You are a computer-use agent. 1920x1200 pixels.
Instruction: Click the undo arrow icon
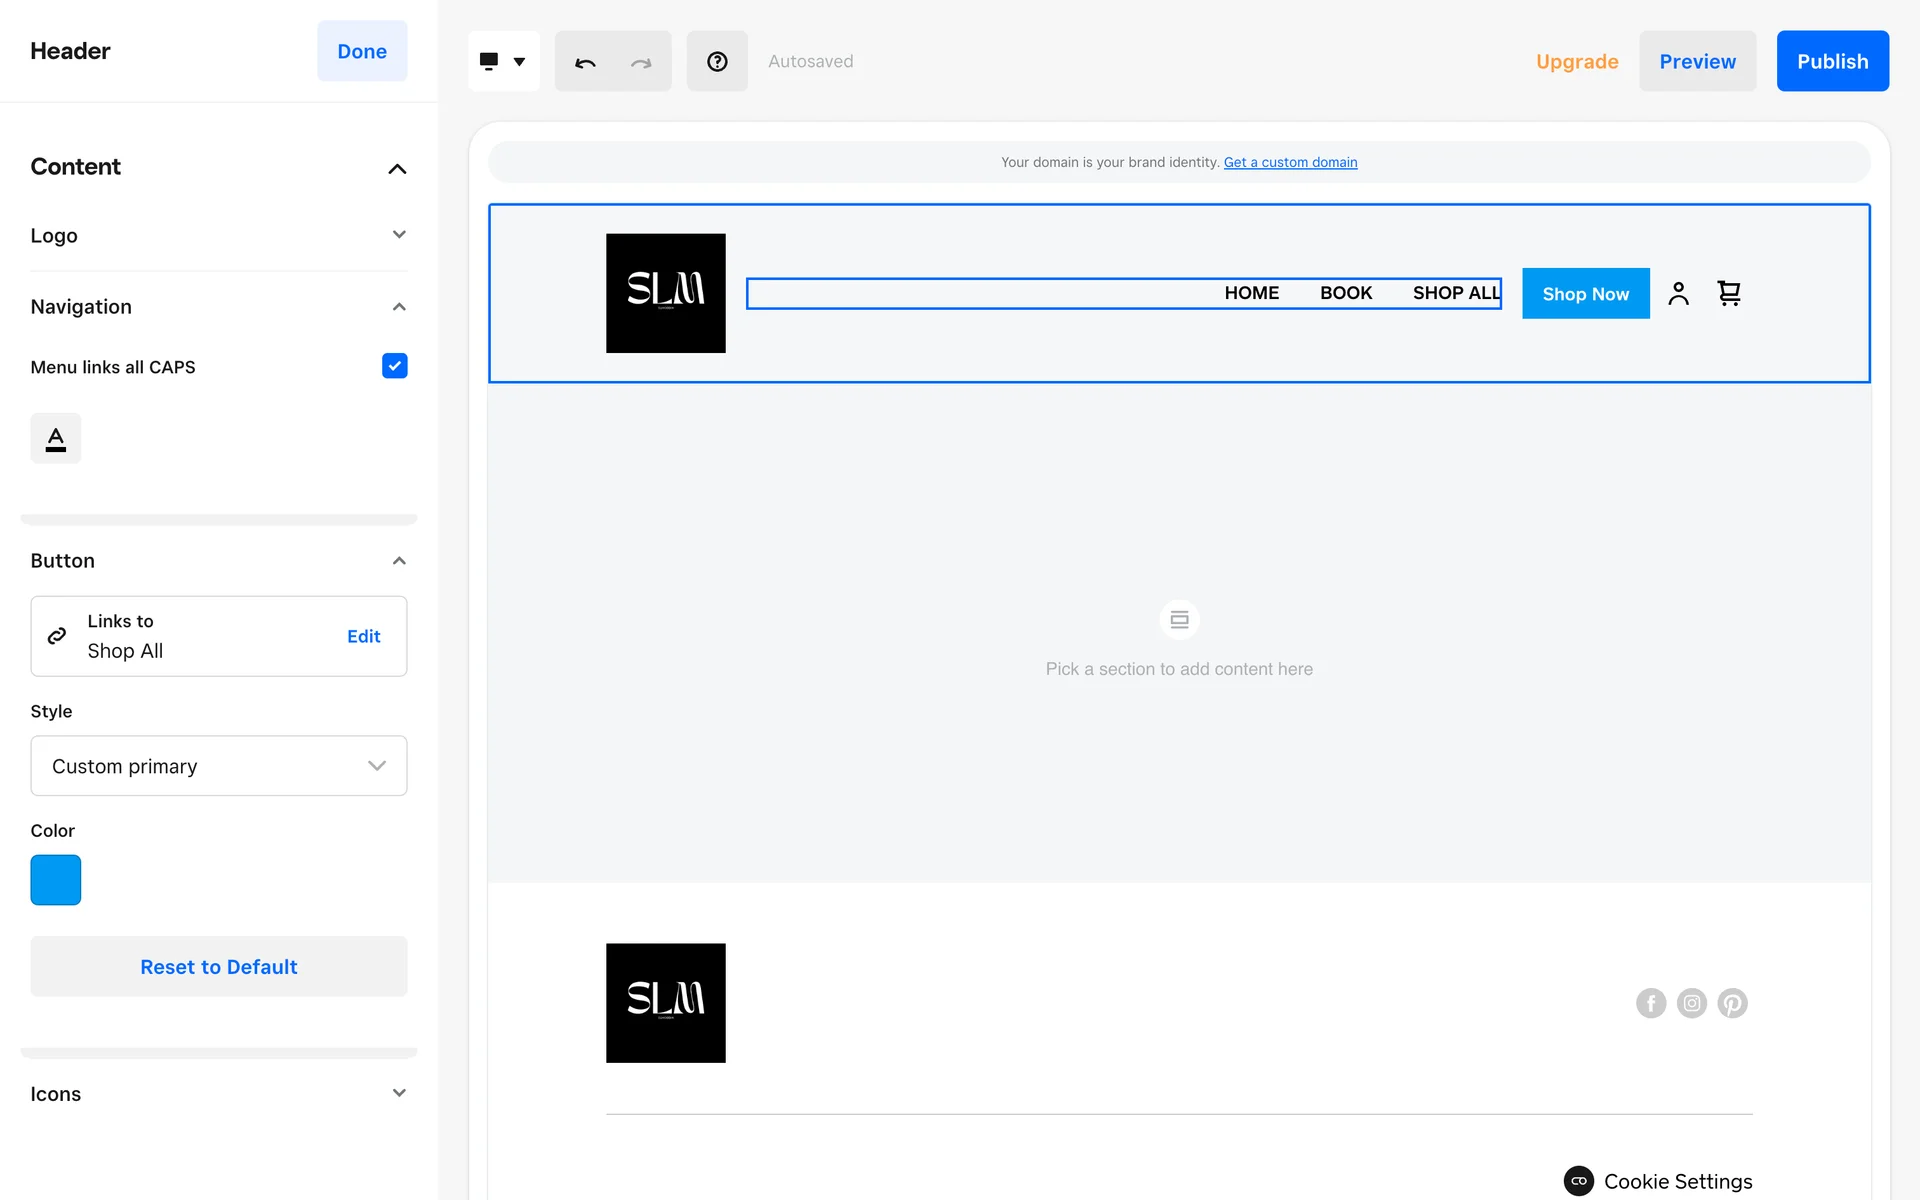coord(585,62)
